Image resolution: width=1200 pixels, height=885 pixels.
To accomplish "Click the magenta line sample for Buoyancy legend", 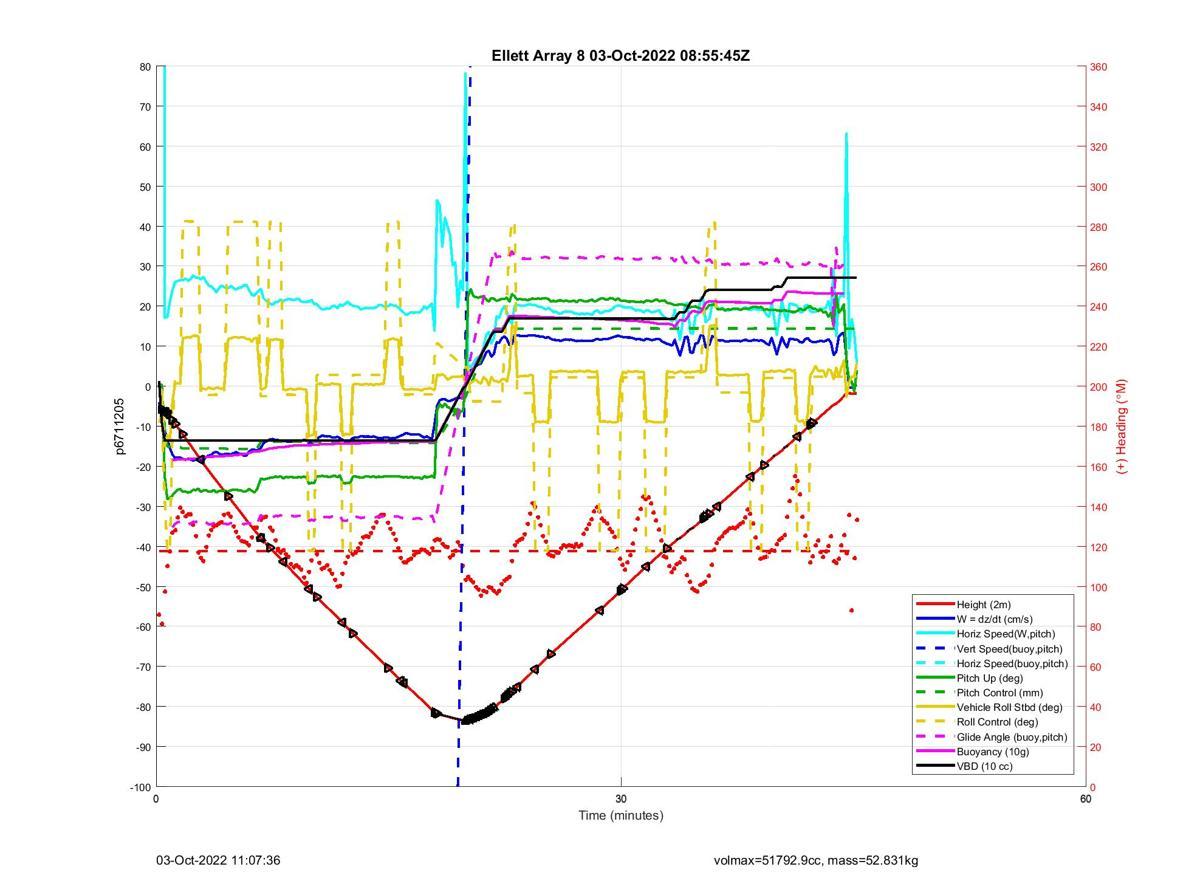I will point(934,751).
